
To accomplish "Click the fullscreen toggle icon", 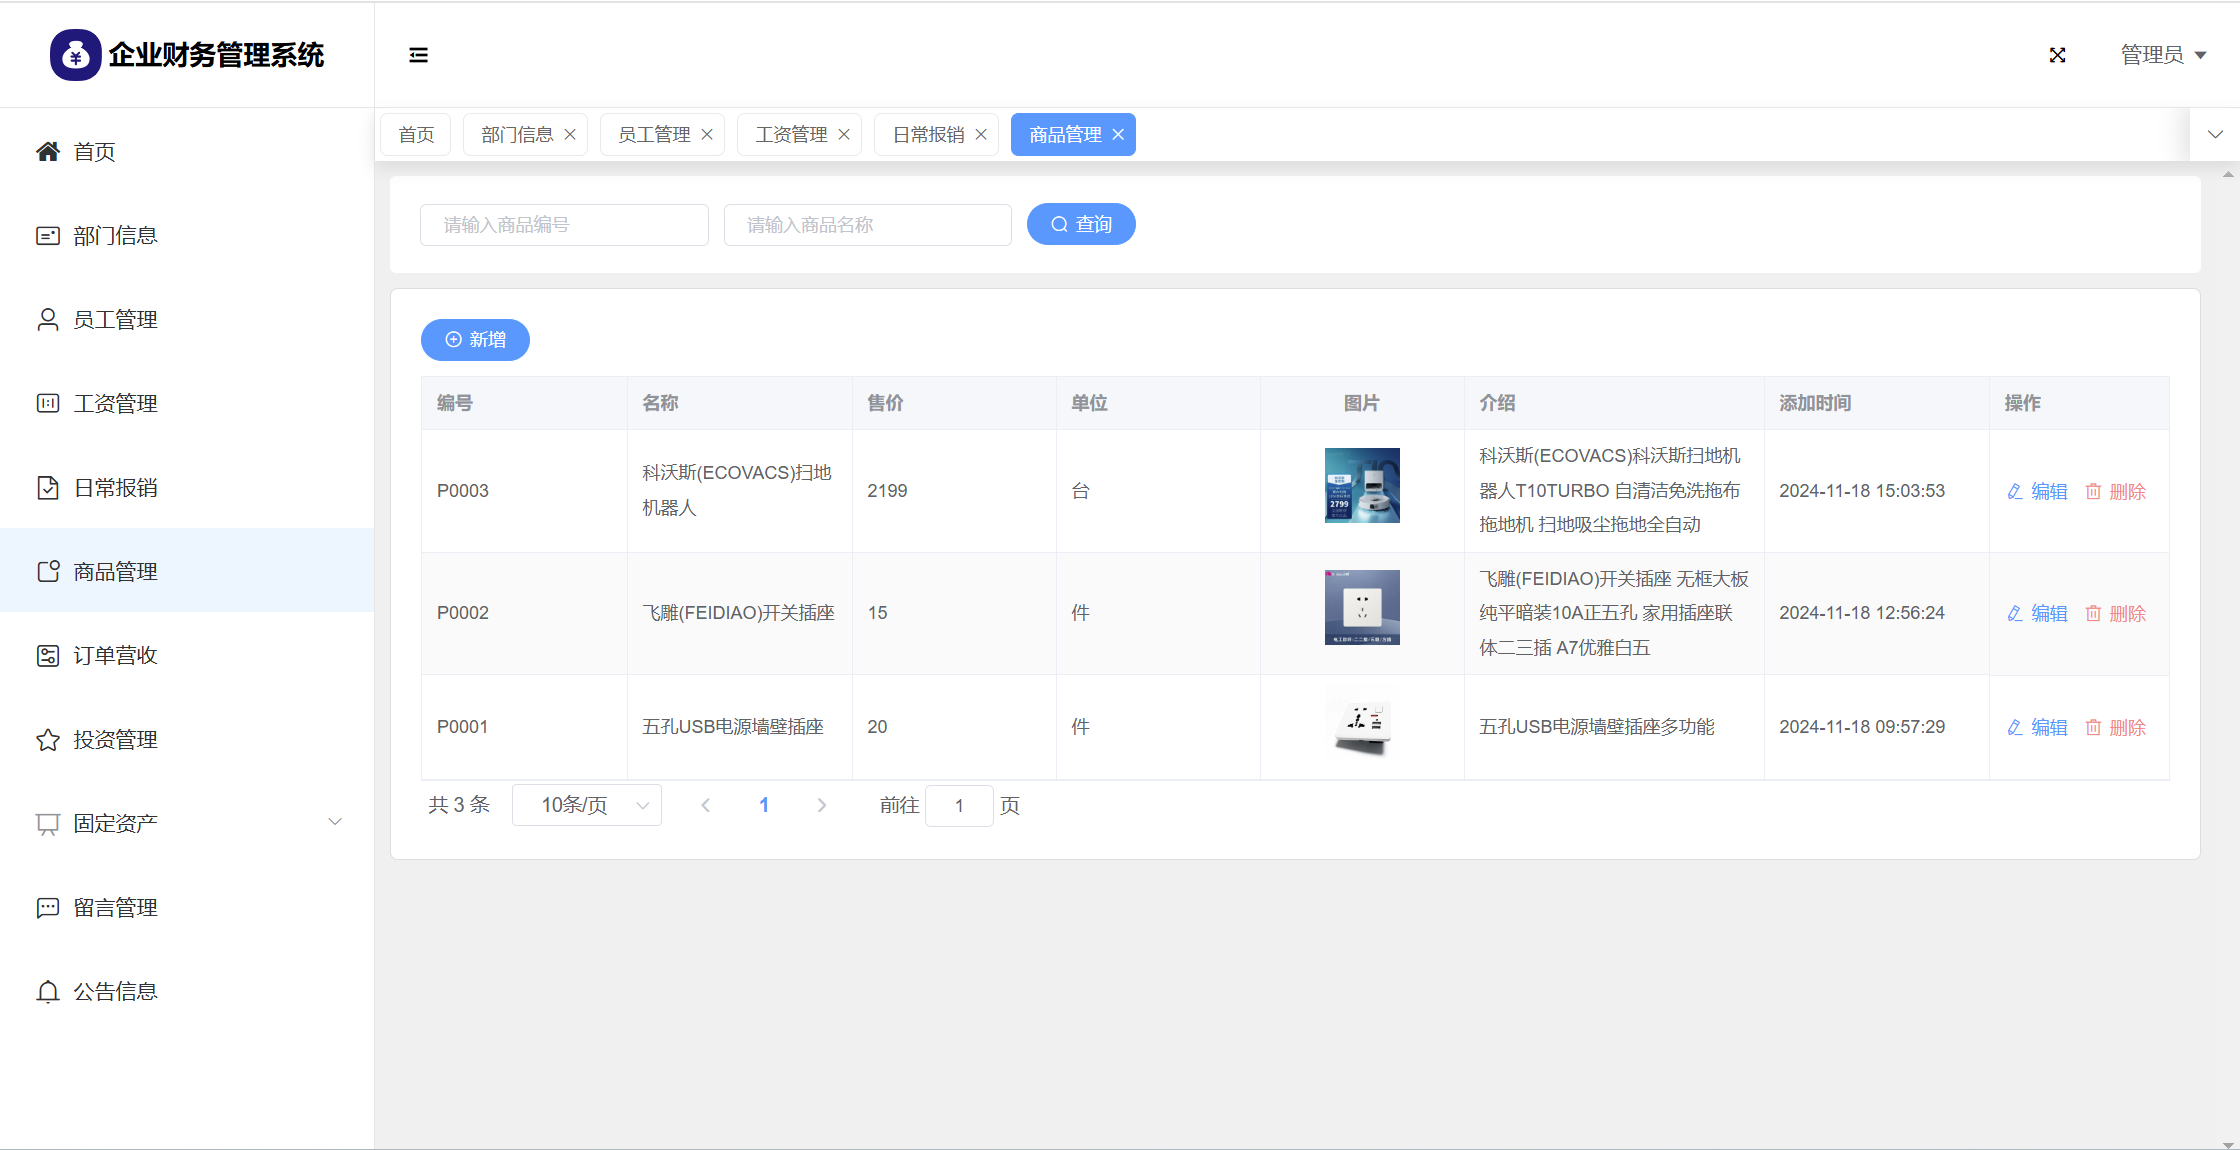I will [x=2057, y=55].
